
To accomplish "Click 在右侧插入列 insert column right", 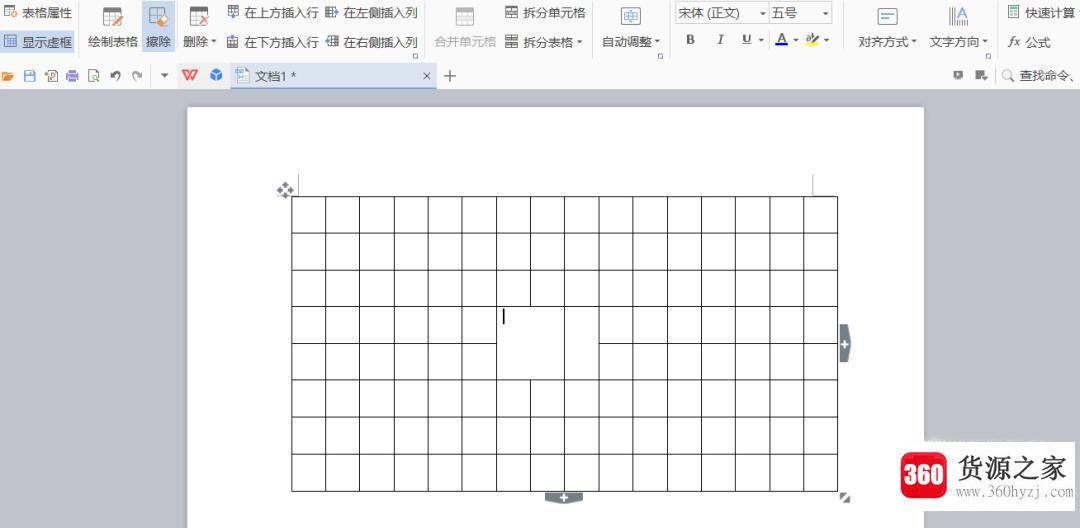I will coord(371,42).
